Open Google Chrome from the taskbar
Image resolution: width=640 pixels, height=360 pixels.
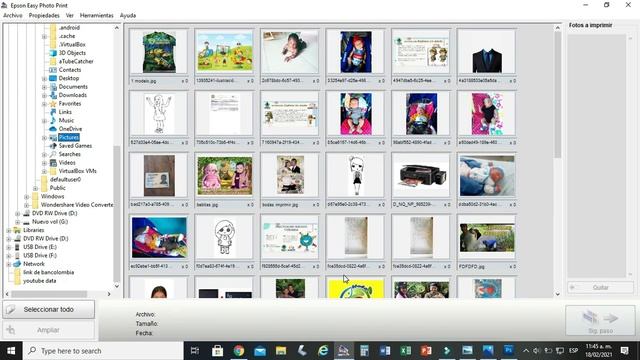point(239,351)
